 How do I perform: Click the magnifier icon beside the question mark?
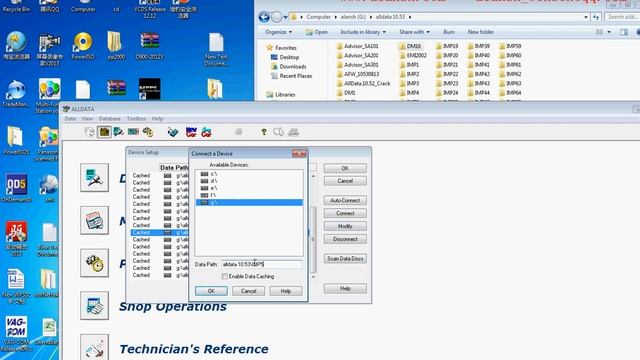tap(278, 132)
